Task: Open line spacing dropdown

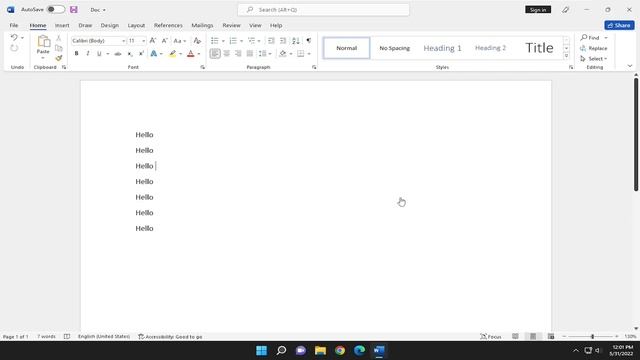Action: [265, 53]
